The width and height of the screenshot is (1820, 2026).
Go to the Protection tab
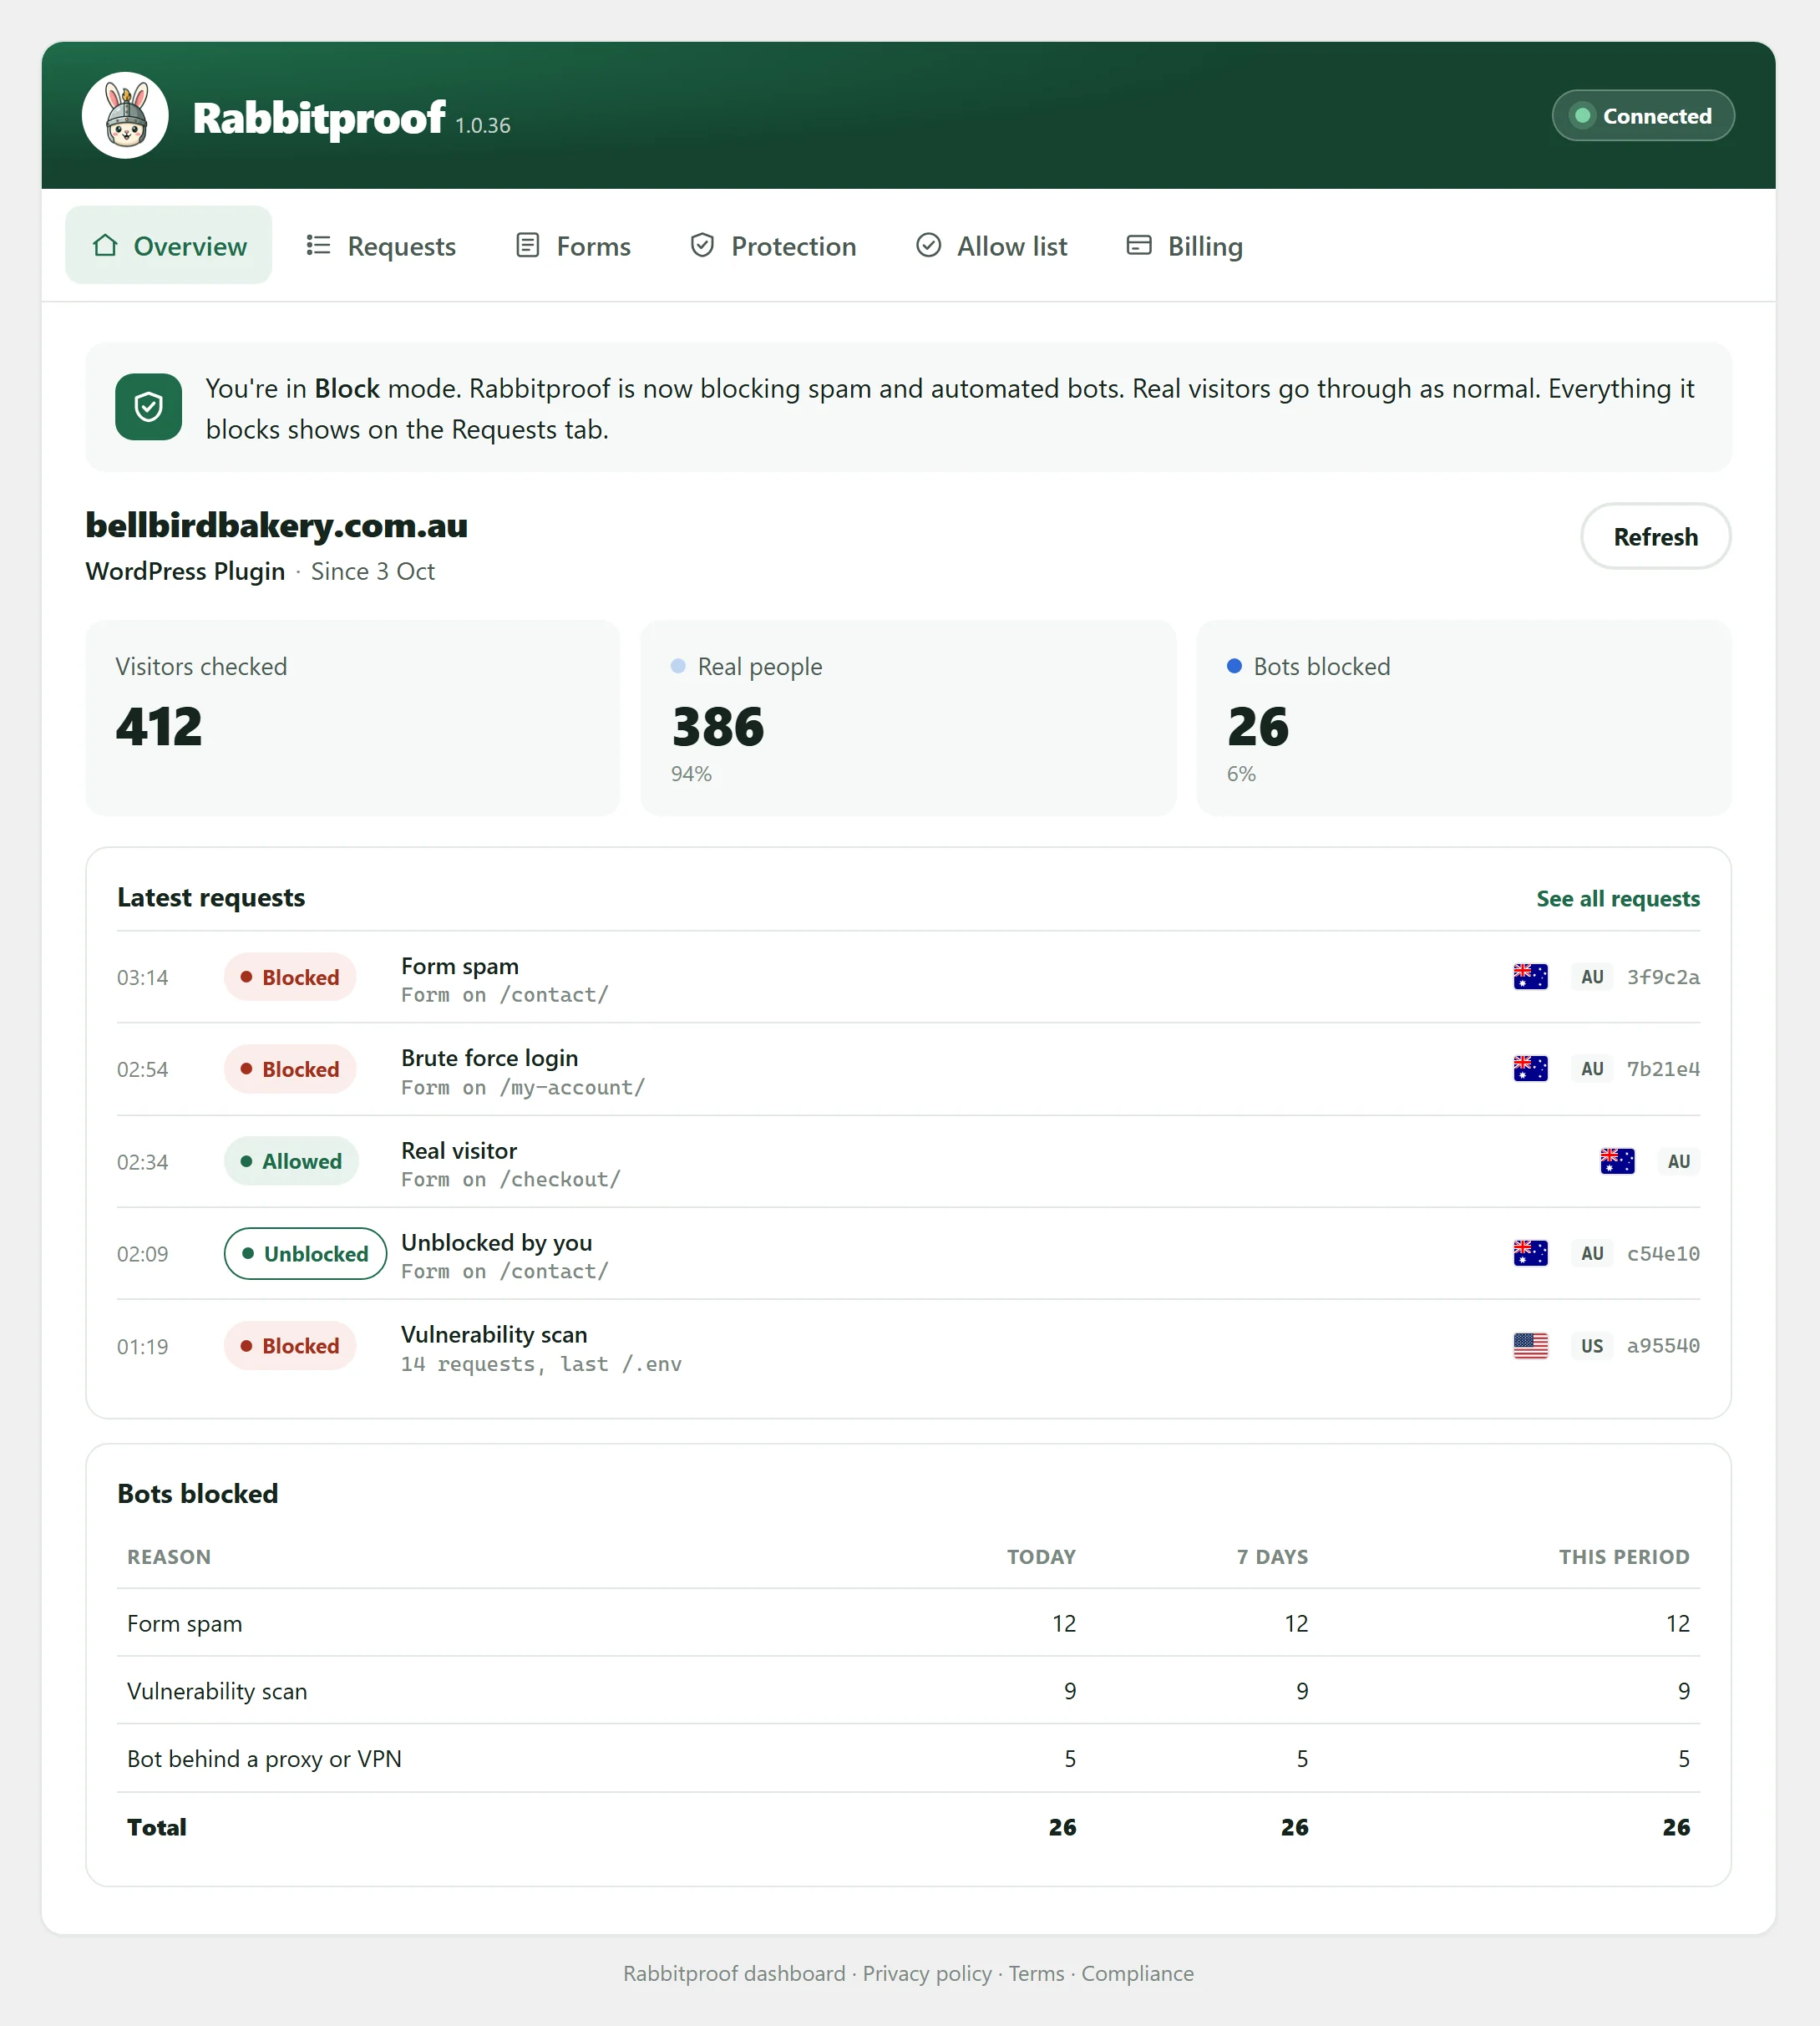click(773, 245)
